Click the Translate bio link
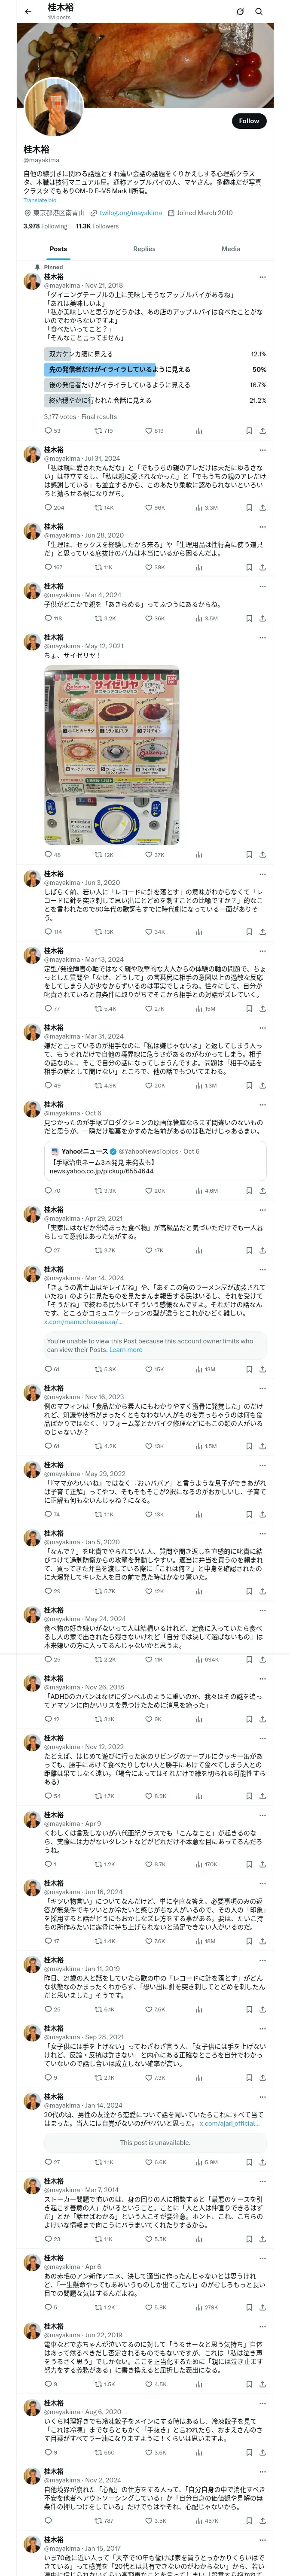Image resolution: width=290 pixels, height=2576 pixels. [40, 201]
